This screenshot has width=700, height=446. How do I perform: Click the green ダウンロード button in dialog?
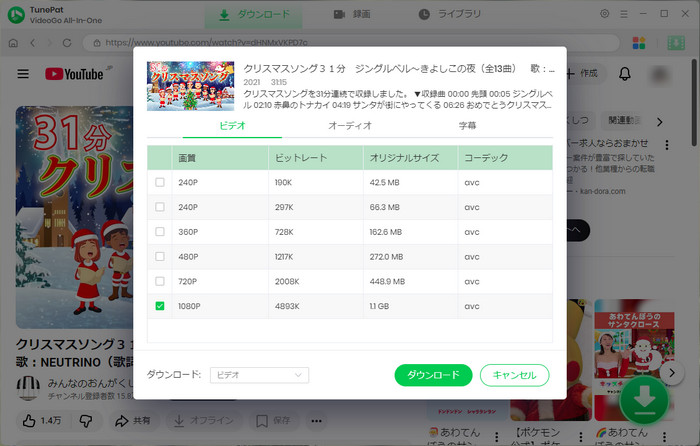433,375
